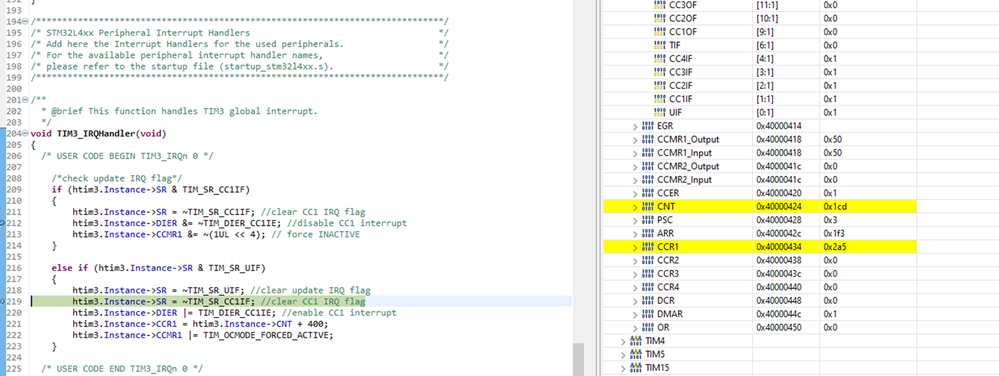
Task: Collapse the comment block at line 194
Action: 25,22
